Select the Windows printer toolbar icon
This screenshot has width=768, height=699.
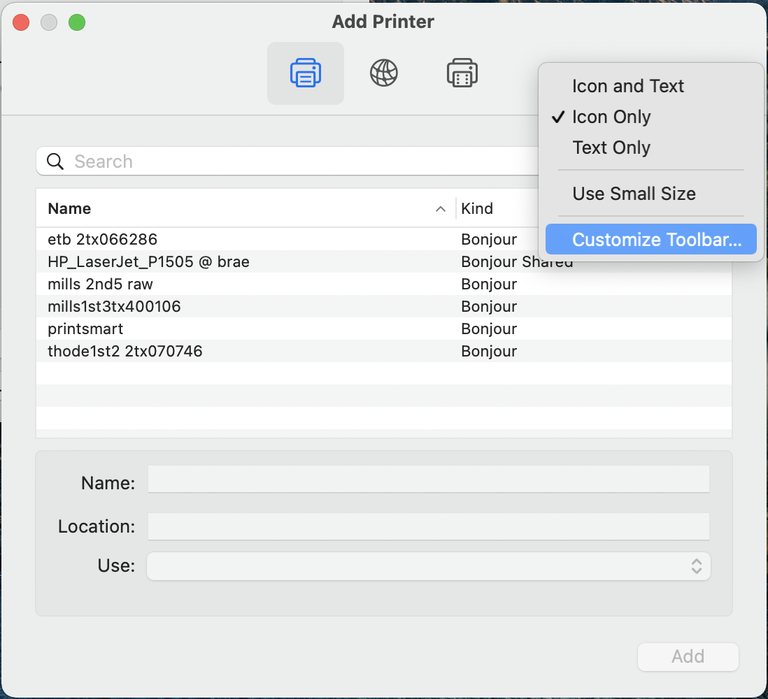(x=461, y=73)
